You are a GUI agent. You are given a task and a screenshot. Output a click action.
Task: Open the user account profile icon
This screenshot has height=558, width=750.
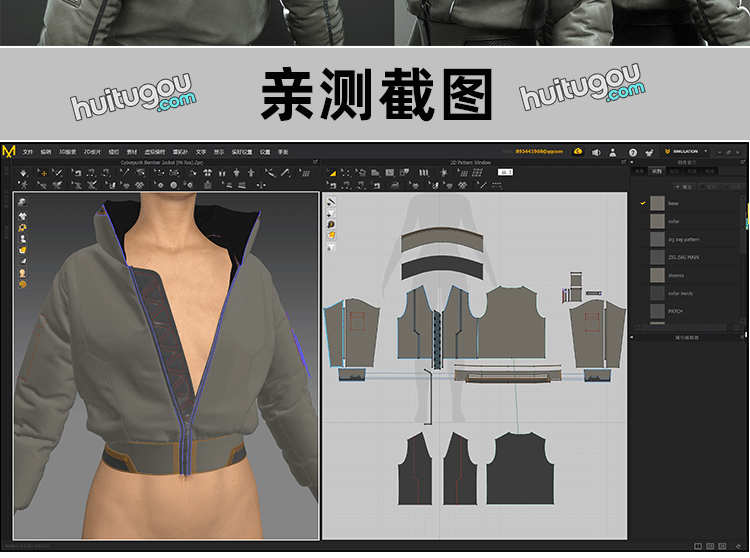click(x=614, y=152)
